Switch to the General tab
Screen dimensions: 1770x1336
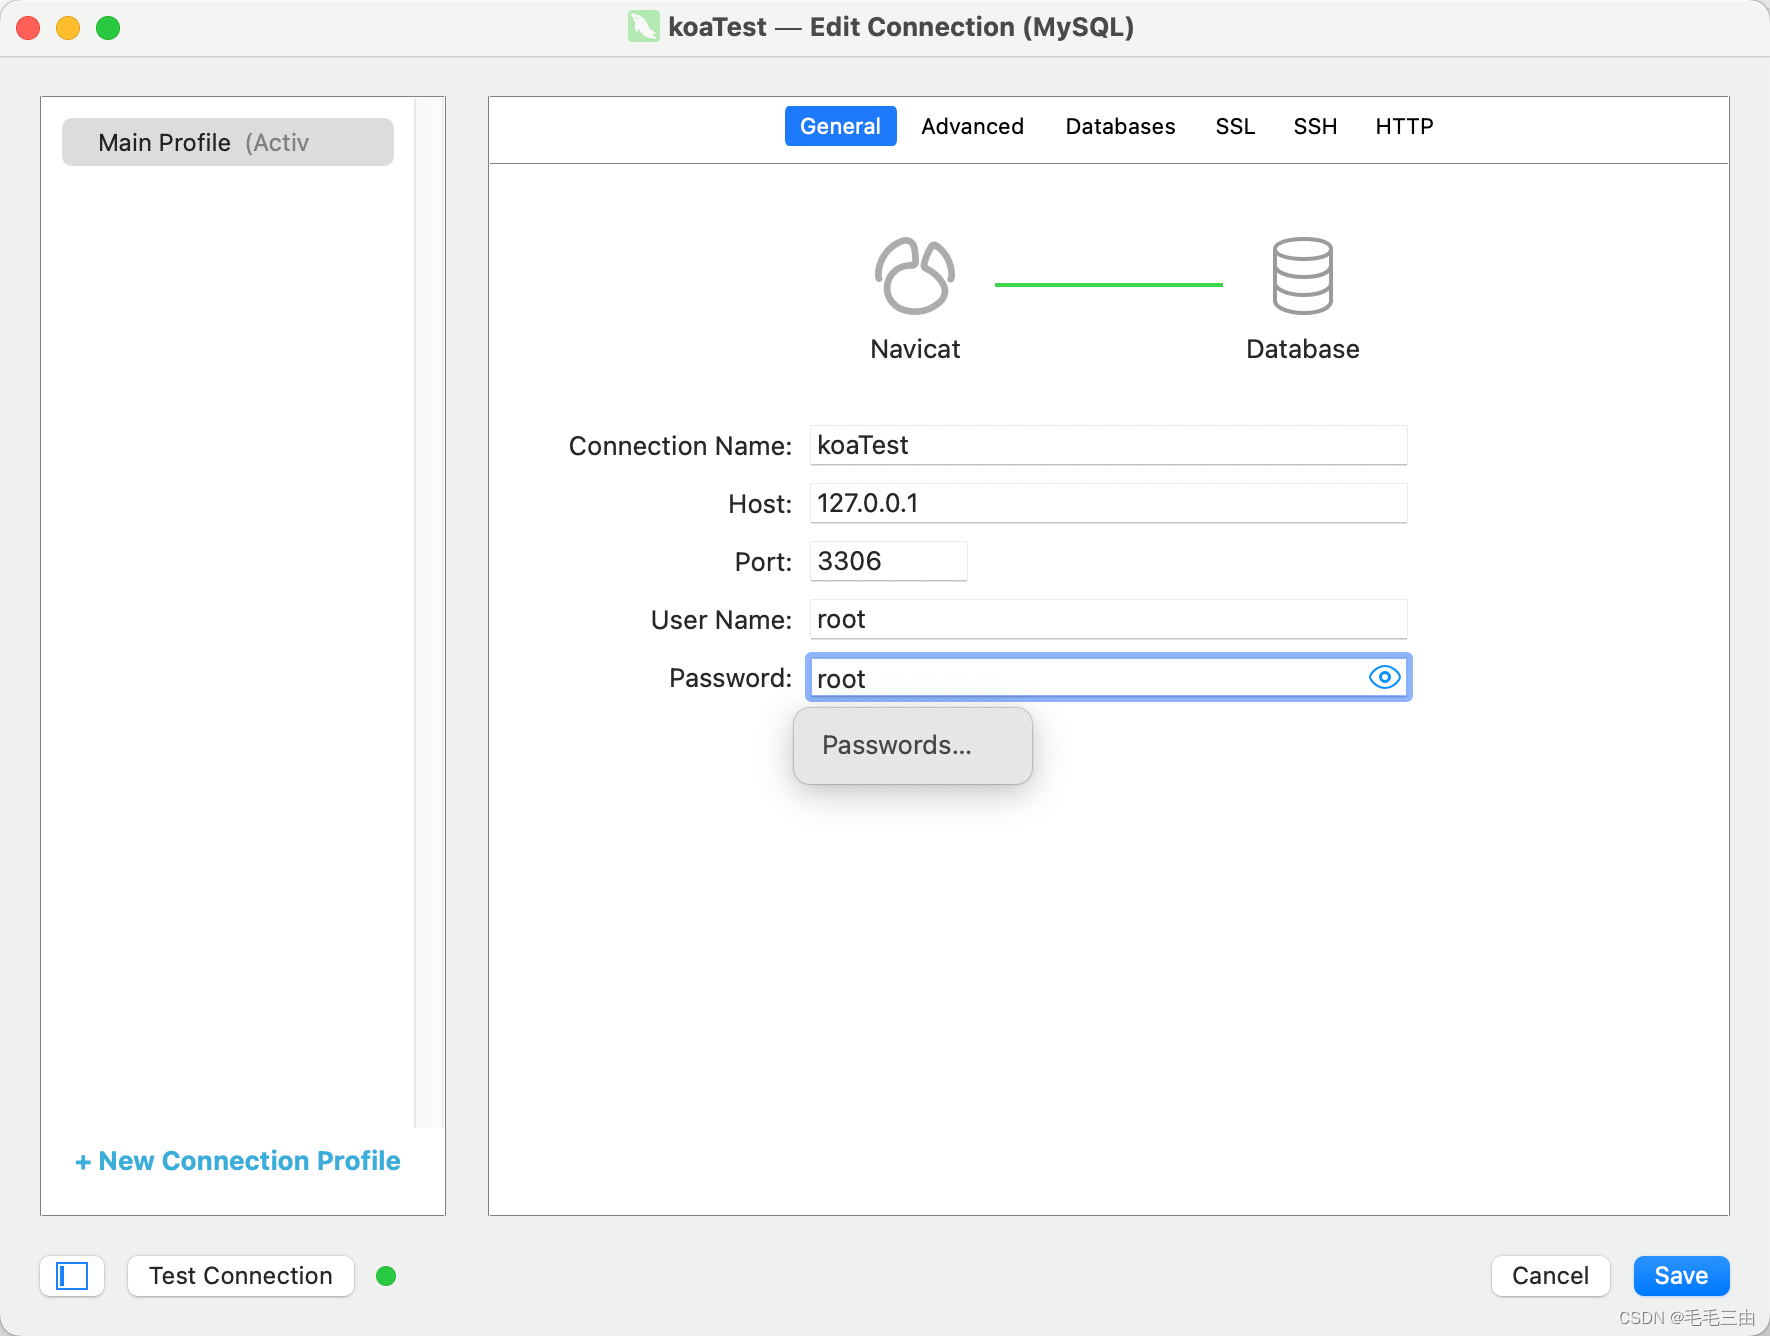pyautogui.click(x=840, y=126)
